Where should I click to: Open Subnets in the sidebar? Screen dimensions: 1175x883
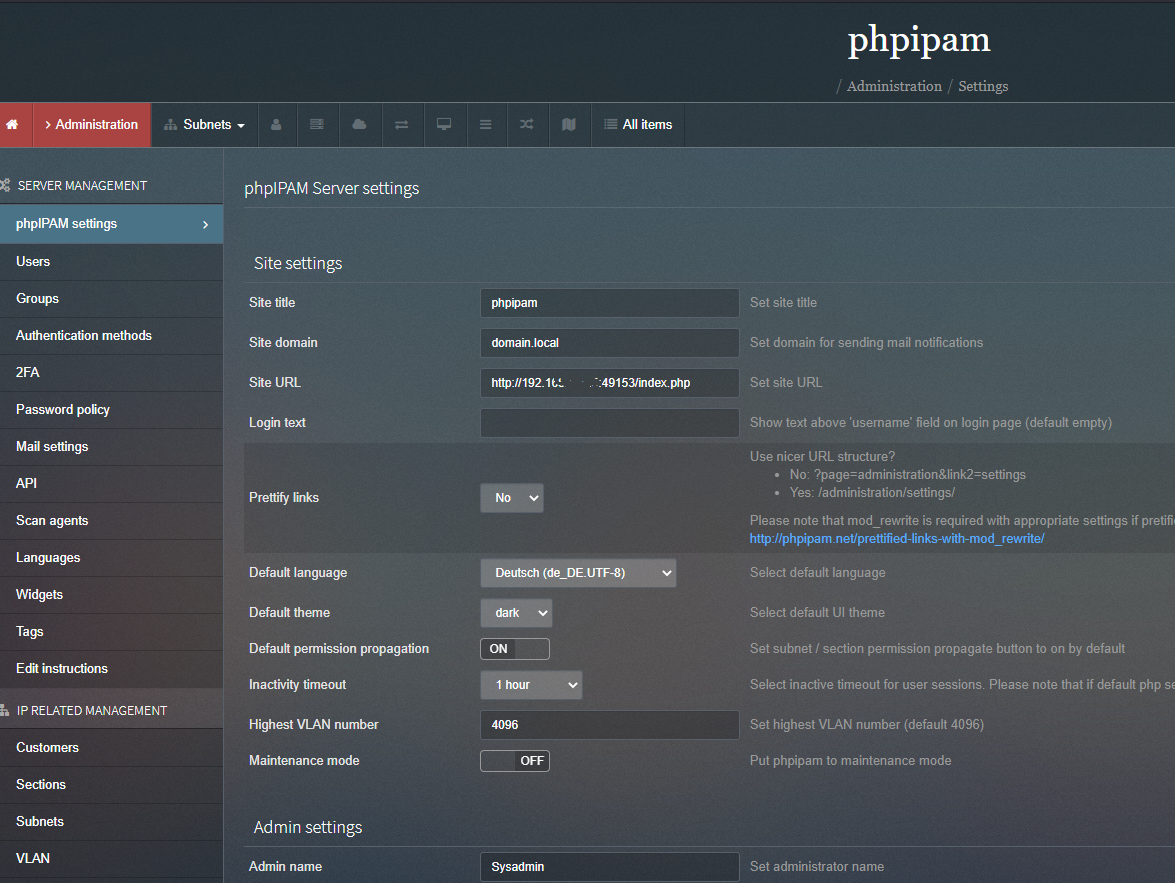tap(112, 822)
